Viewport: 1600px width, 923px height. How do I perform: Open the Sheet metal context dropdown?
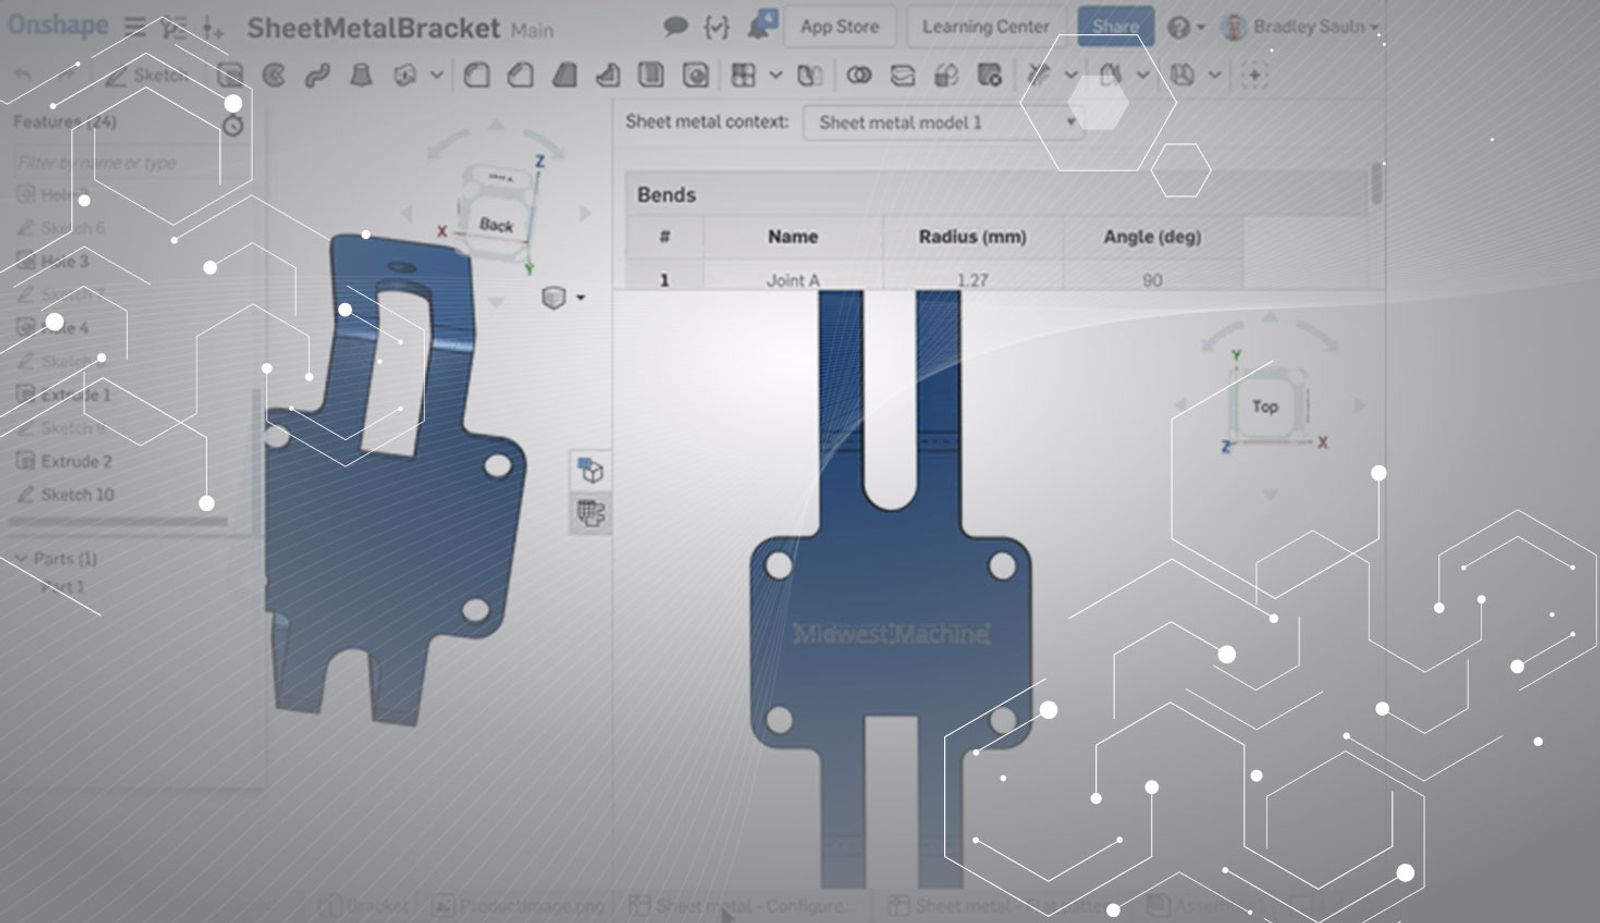click(943, 123)
